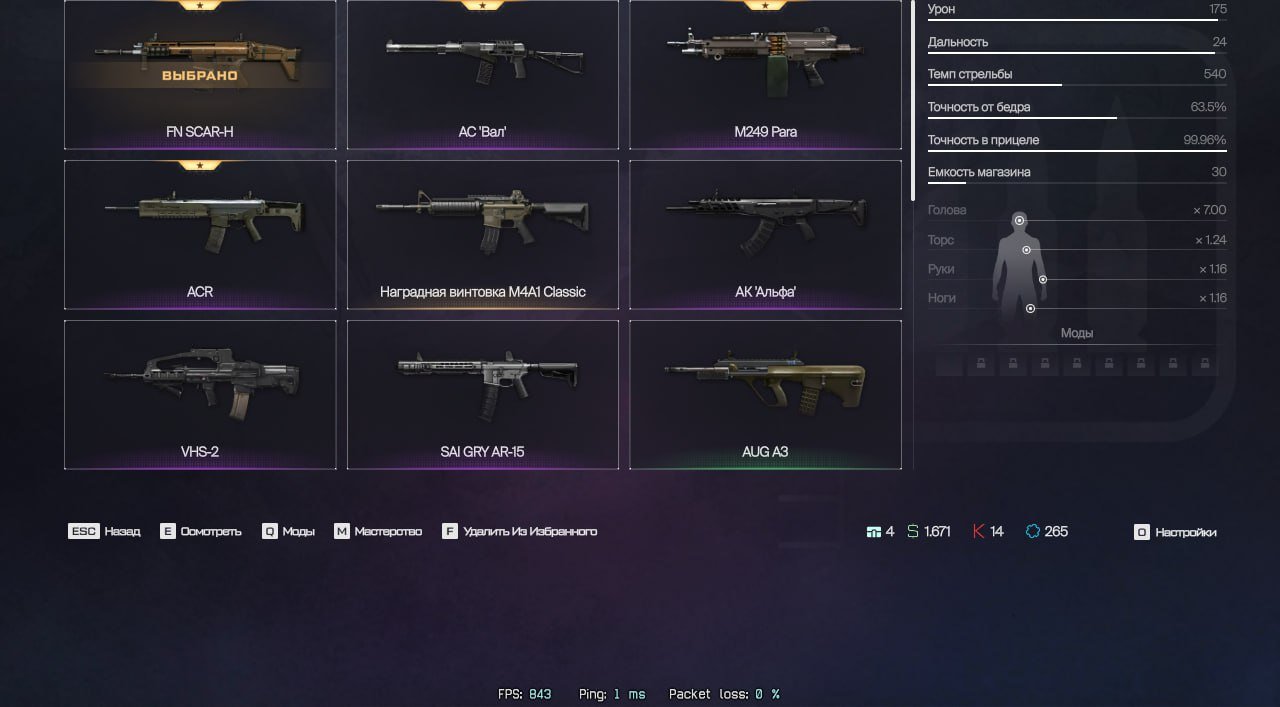
Task: Click the weapon list vertical scrollbar
Action: pyautogui.click(x=913, y=100)
